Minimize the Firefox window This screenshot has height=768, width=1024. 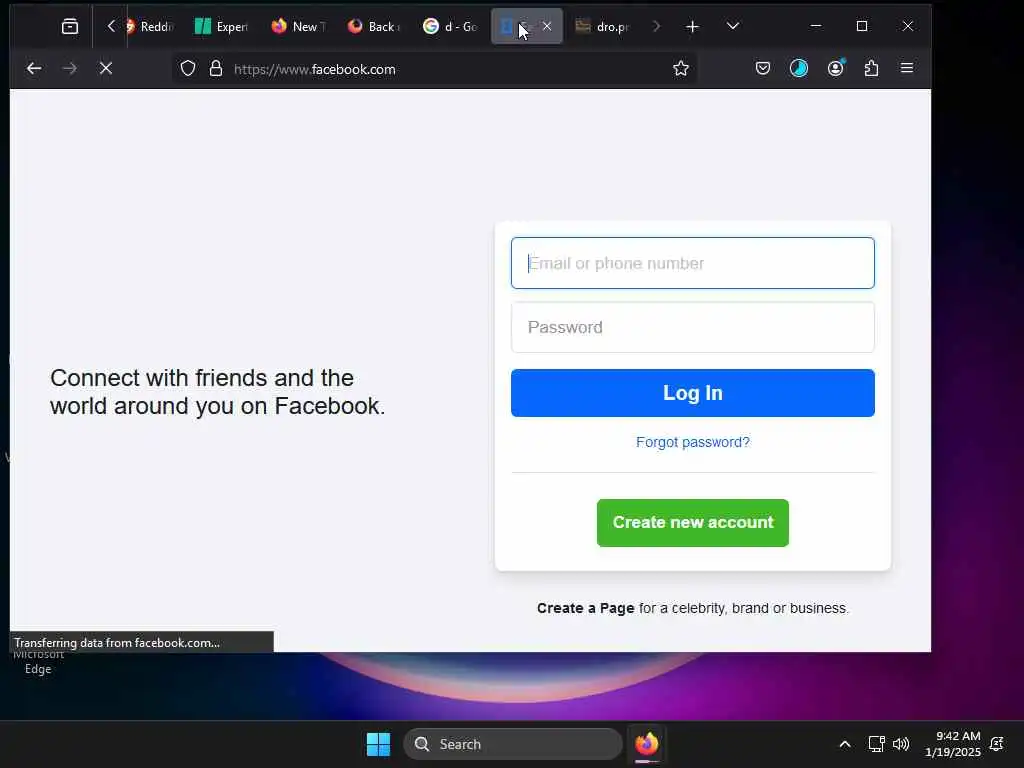point(816,26)
